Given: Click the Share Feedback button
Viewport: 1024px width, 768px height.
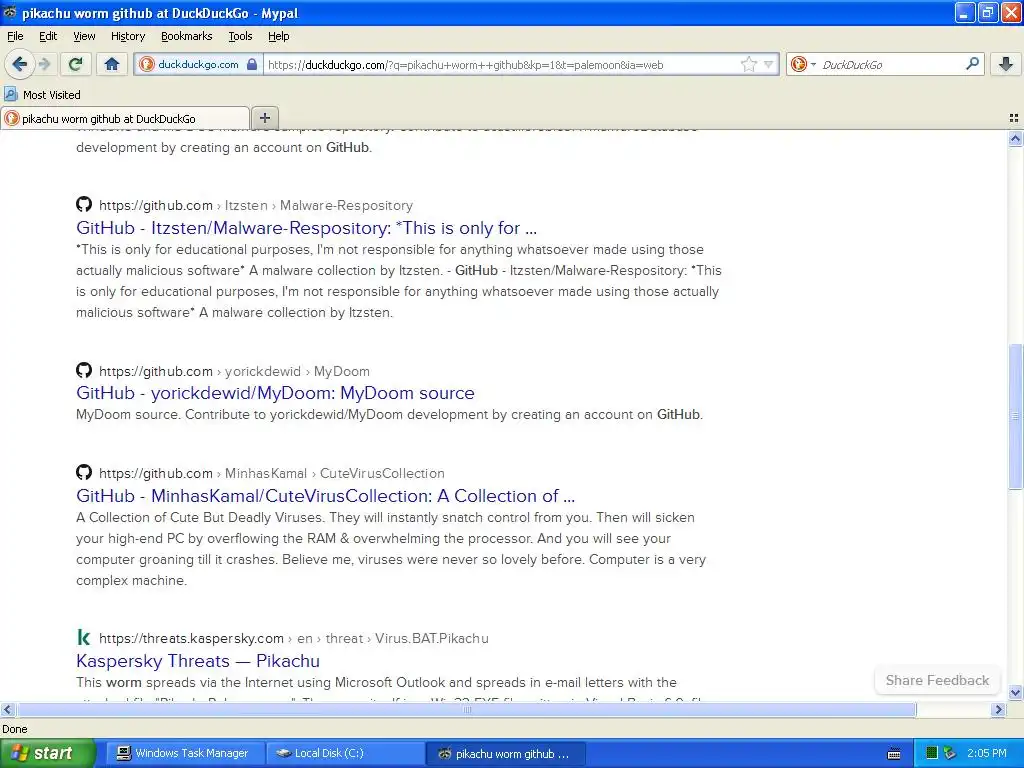Looking at the screenshot, I should pos(937,680).
